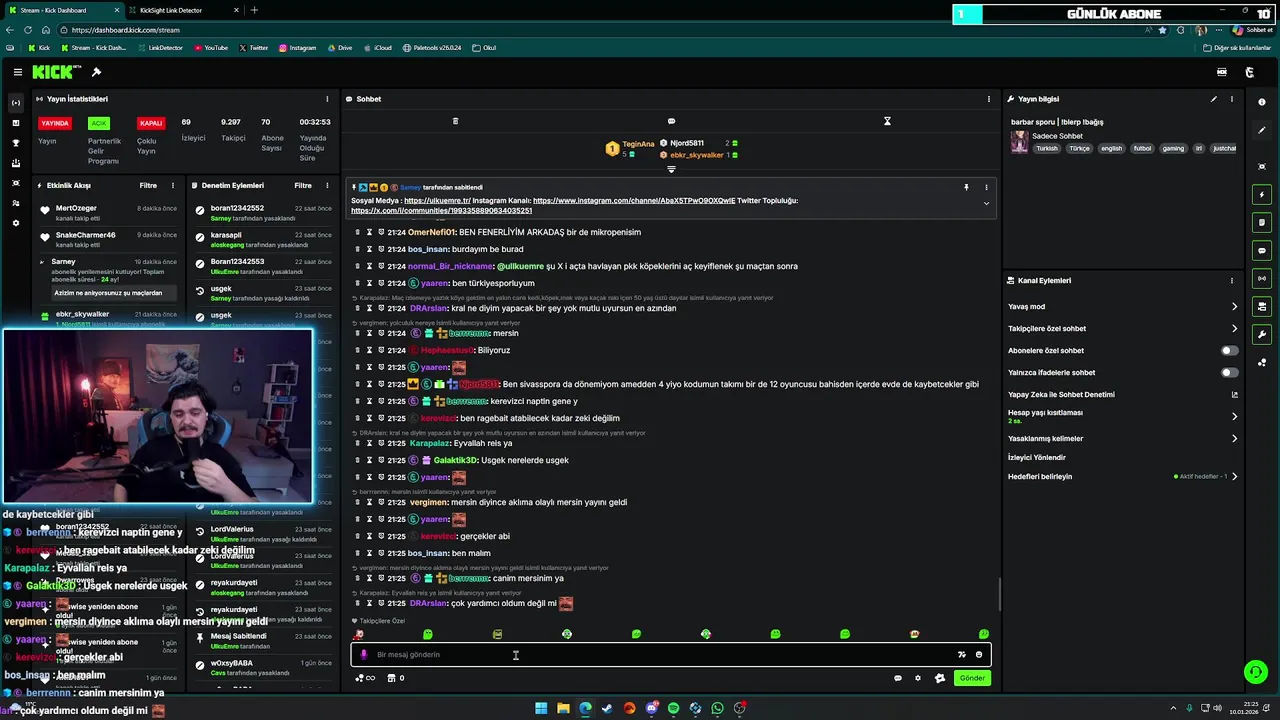Open Steam from the taskbar
Image resolution: width=1280 pixels, height=720 pixels.
pos(607,708)
